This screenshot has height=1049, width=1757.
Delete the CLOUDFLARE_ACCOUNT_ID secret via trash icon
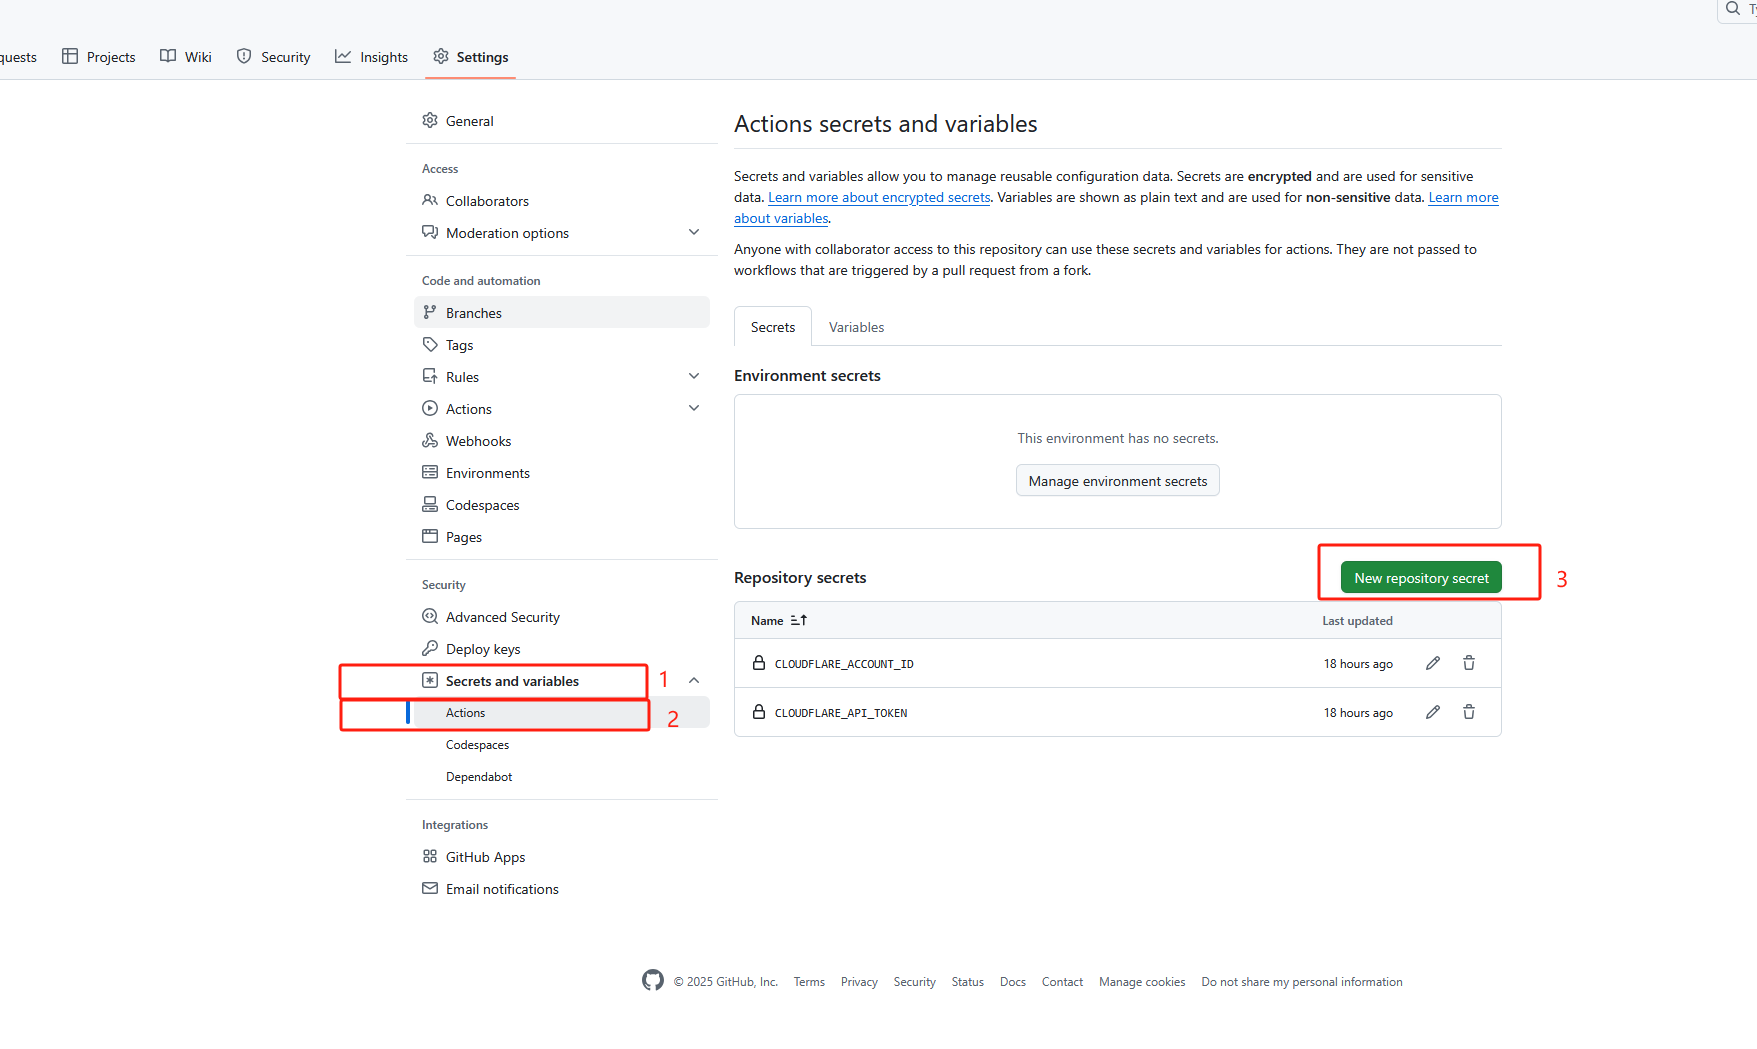coord(1469,663)
